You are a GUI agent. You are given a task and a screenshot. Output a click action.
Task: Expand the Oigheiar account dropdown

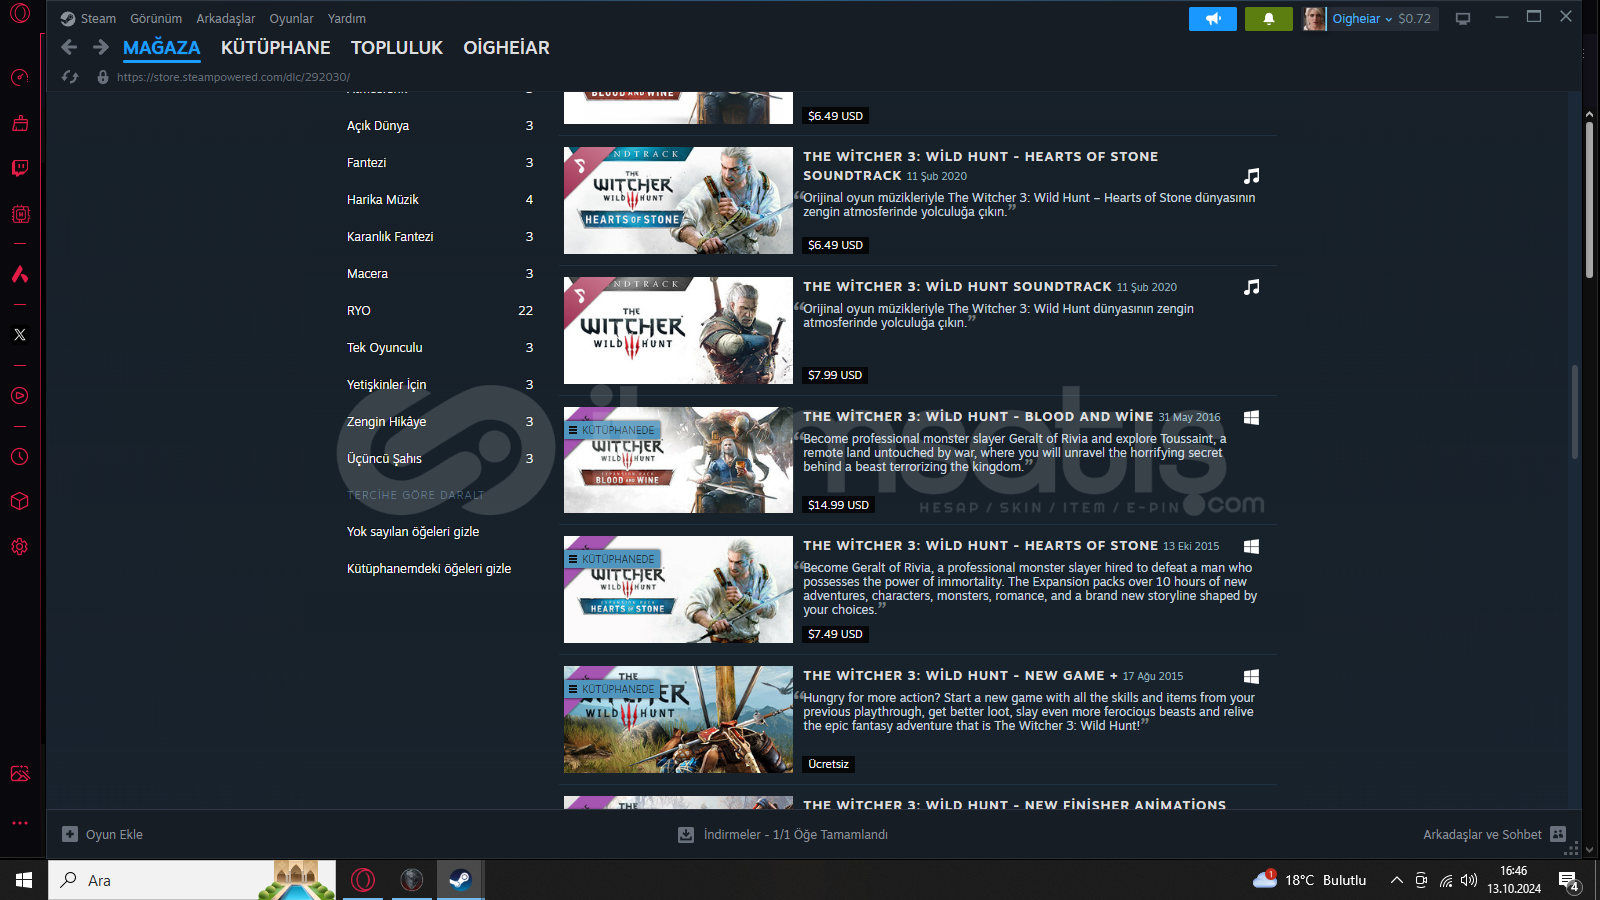1388,19
